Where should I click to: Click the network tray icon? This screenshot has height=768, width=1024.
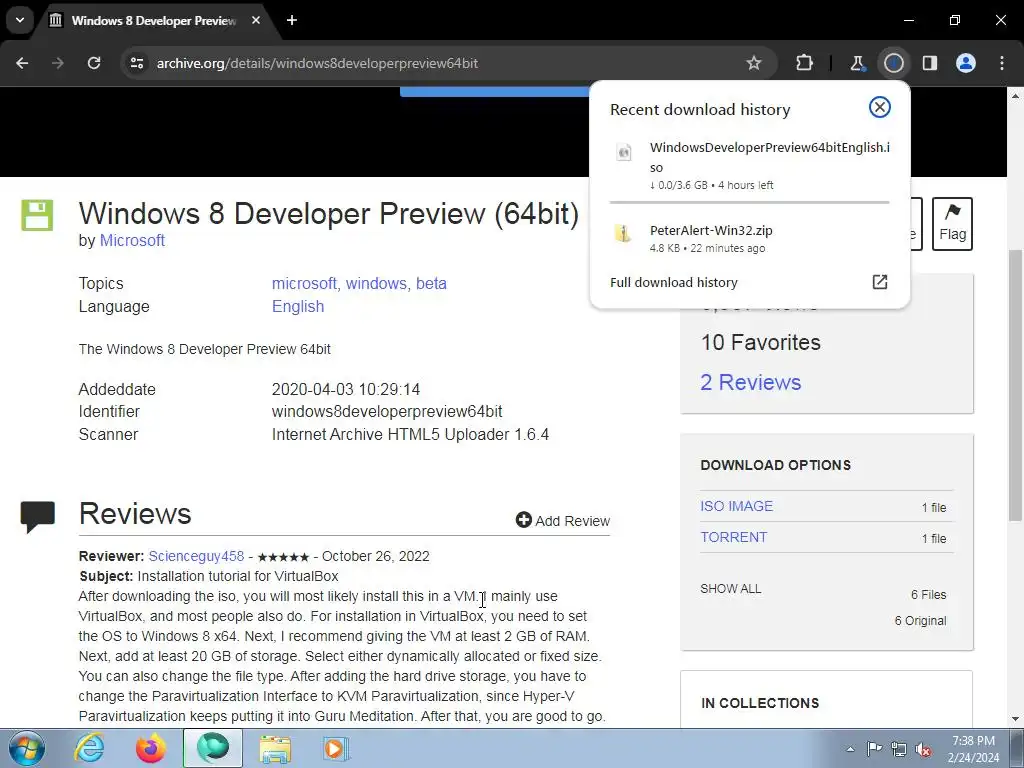pyautogui.click(x=899, y=749)
